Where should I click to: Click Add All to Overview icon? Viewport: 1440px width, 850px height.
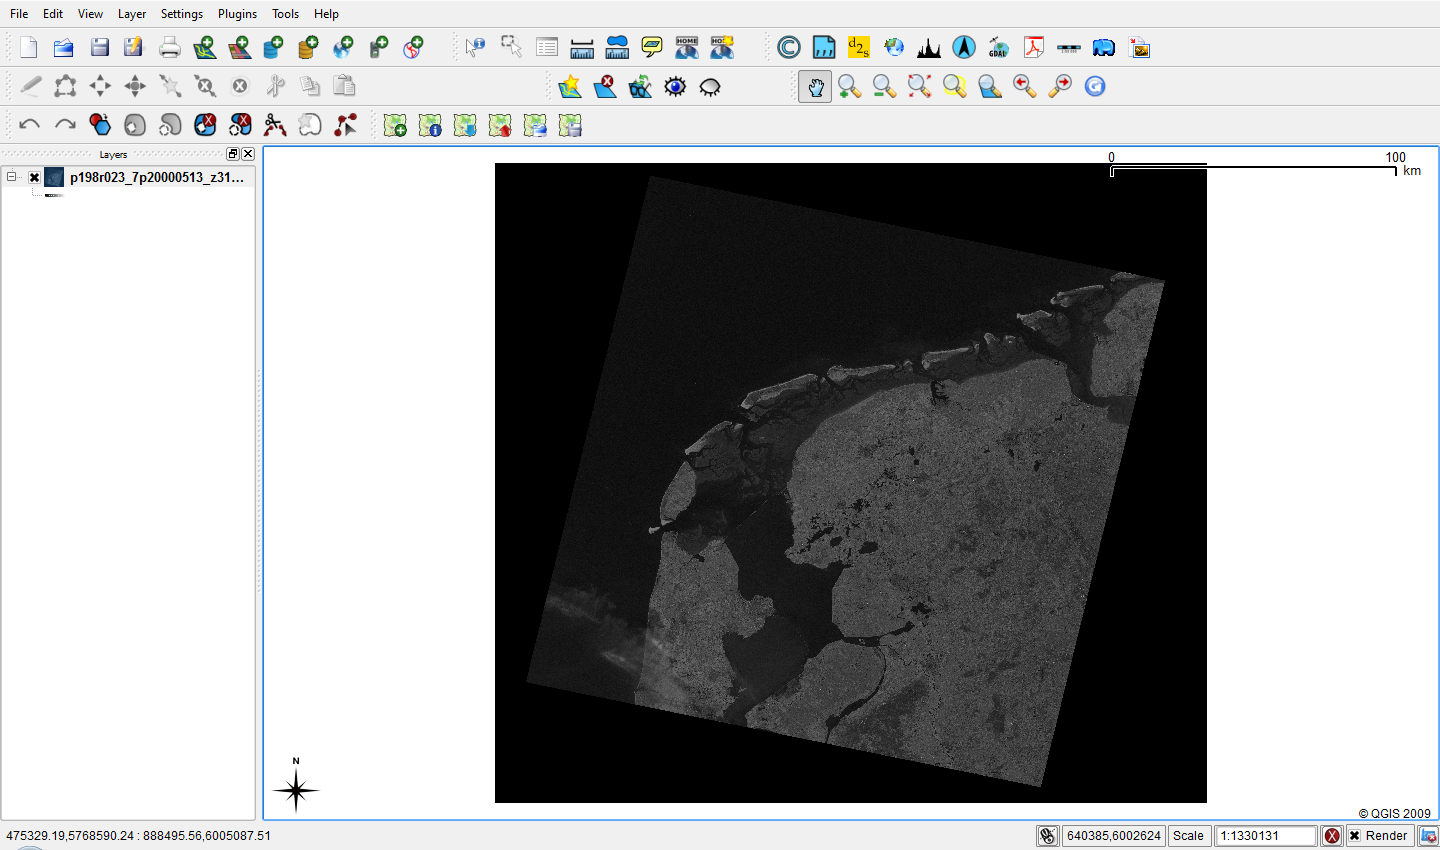640,87
